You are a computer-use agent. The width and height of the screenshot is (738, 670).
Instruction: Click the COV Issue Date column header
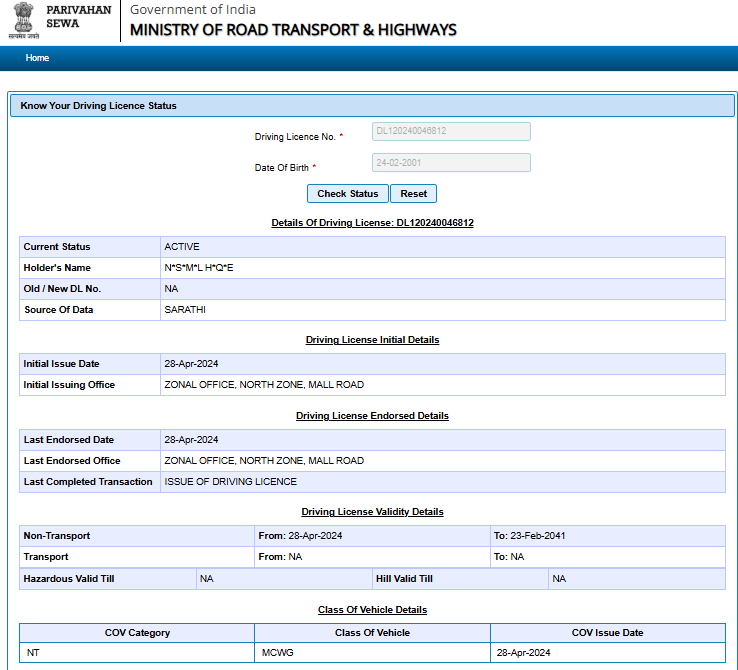click(607, 633)
